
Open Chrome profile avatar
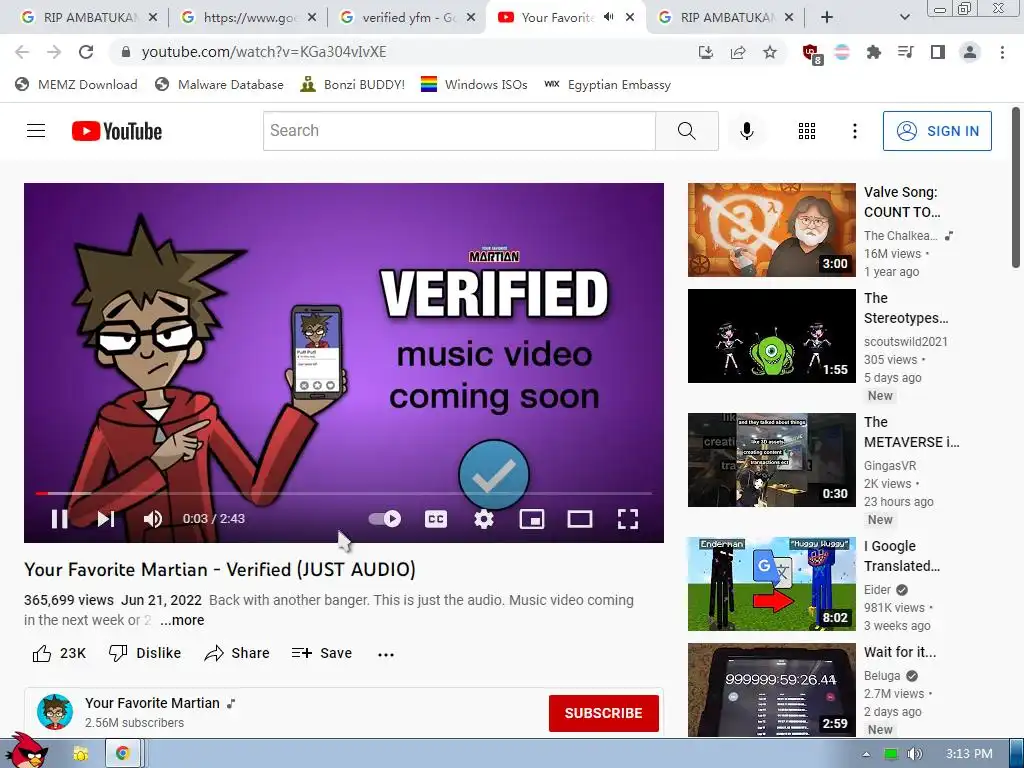coord(970,52)
